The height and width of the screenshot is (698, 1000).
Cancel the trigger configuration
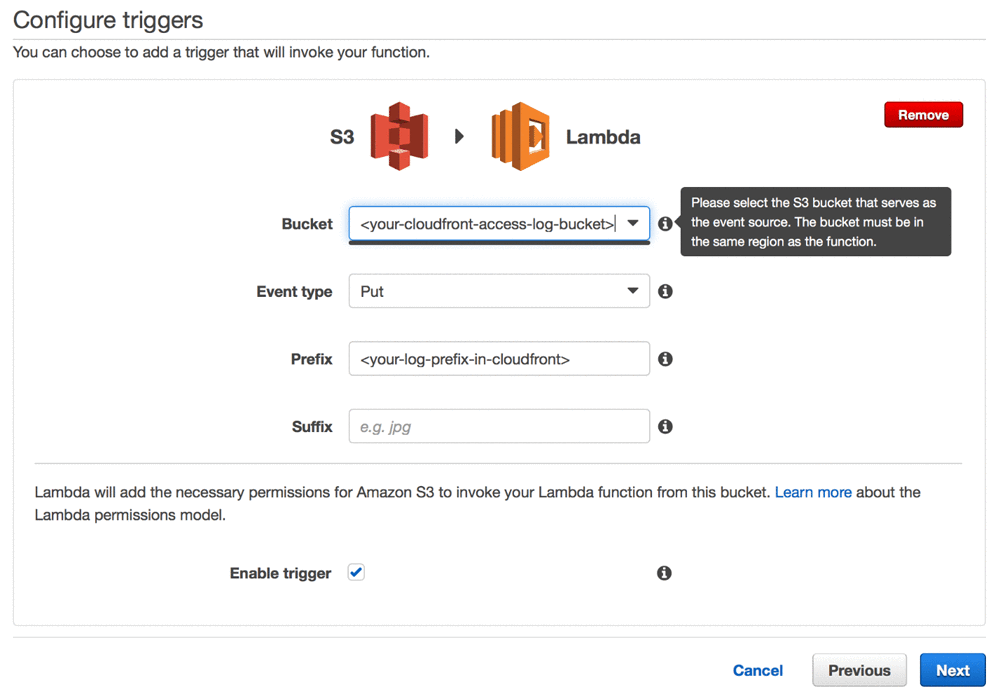[758, 671]
